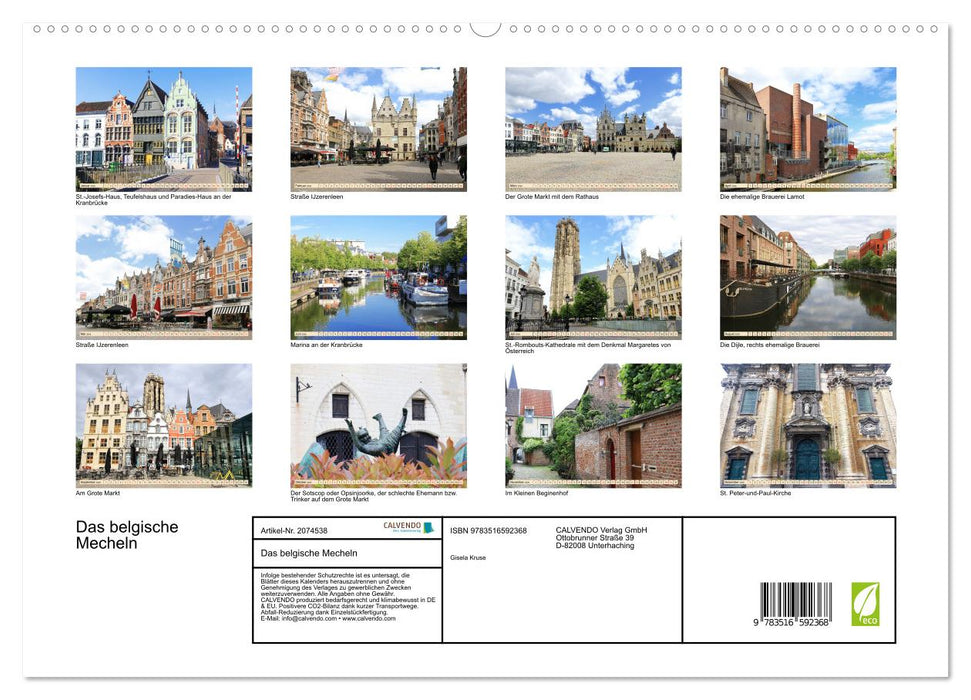Select the Opsinjoorke statue photo

click(x=381, y=425)
